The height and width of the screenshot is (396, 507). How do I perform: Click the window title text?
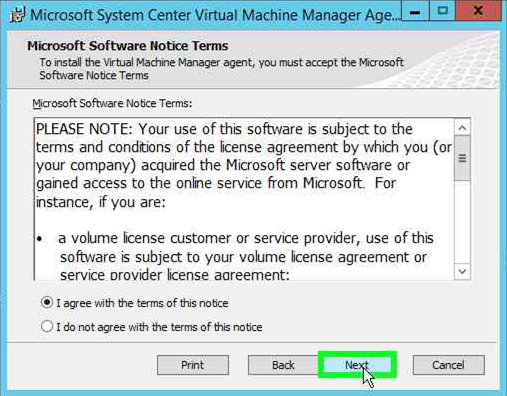pos(215,15)
